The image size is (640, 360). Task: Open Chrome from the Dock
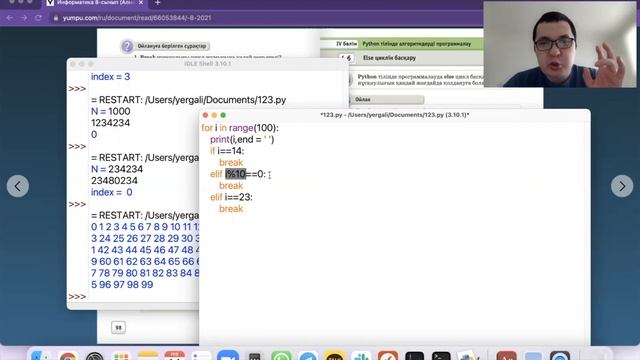68,356
